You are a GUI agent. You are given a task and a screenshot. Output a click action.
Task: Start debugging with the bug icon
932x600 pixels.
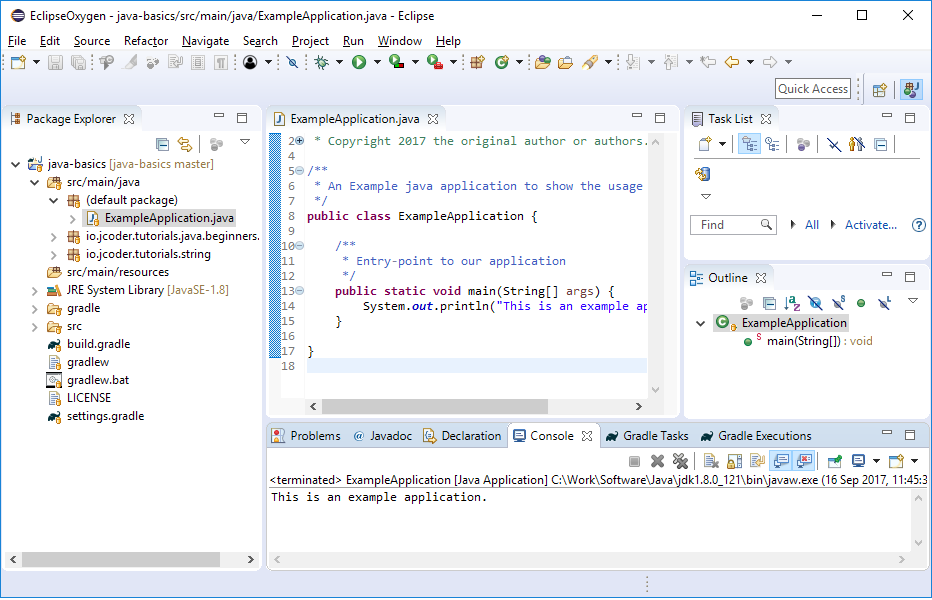[x=322, y=62]
